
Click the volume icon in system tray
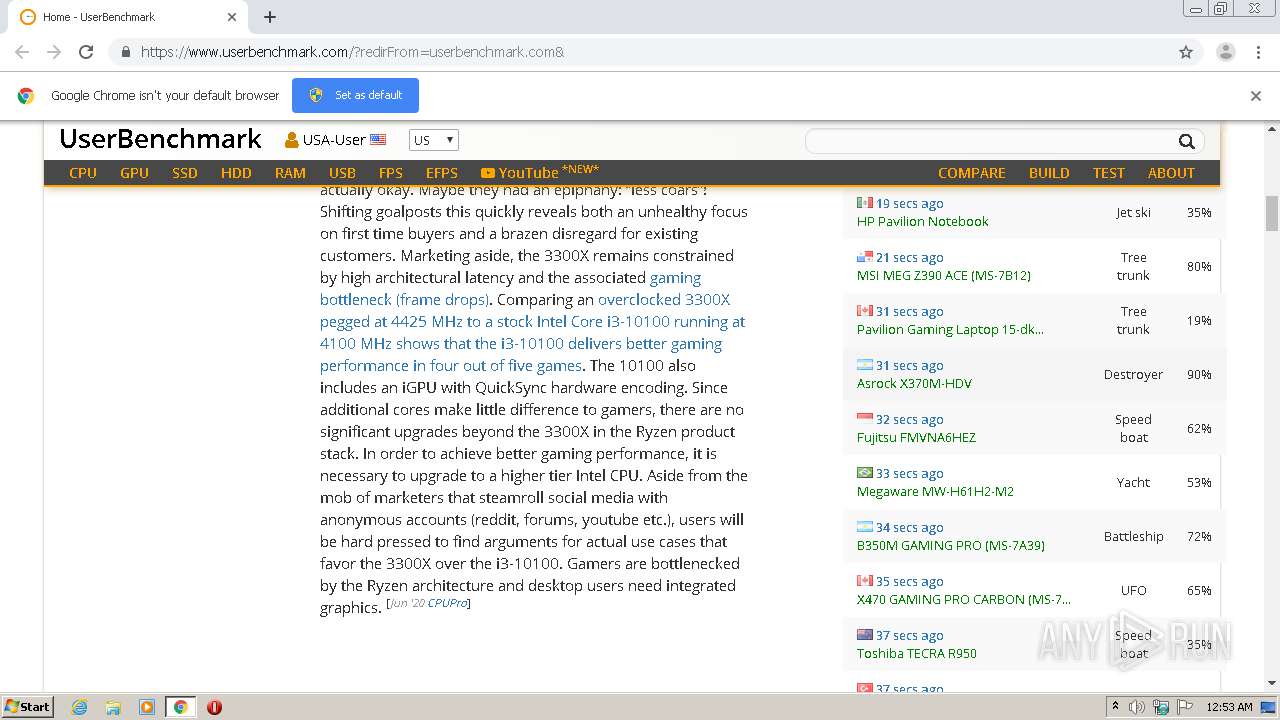1138,707
